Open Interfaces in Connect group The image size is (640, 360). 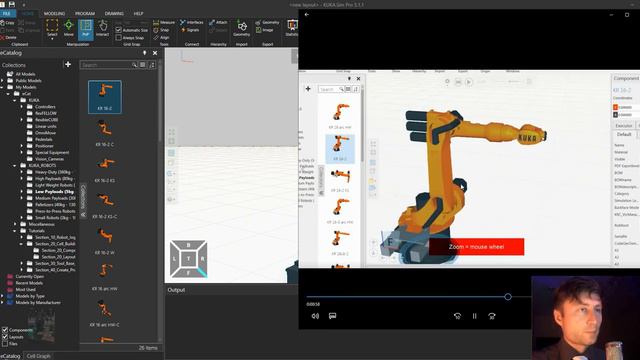tap(191, 22)
